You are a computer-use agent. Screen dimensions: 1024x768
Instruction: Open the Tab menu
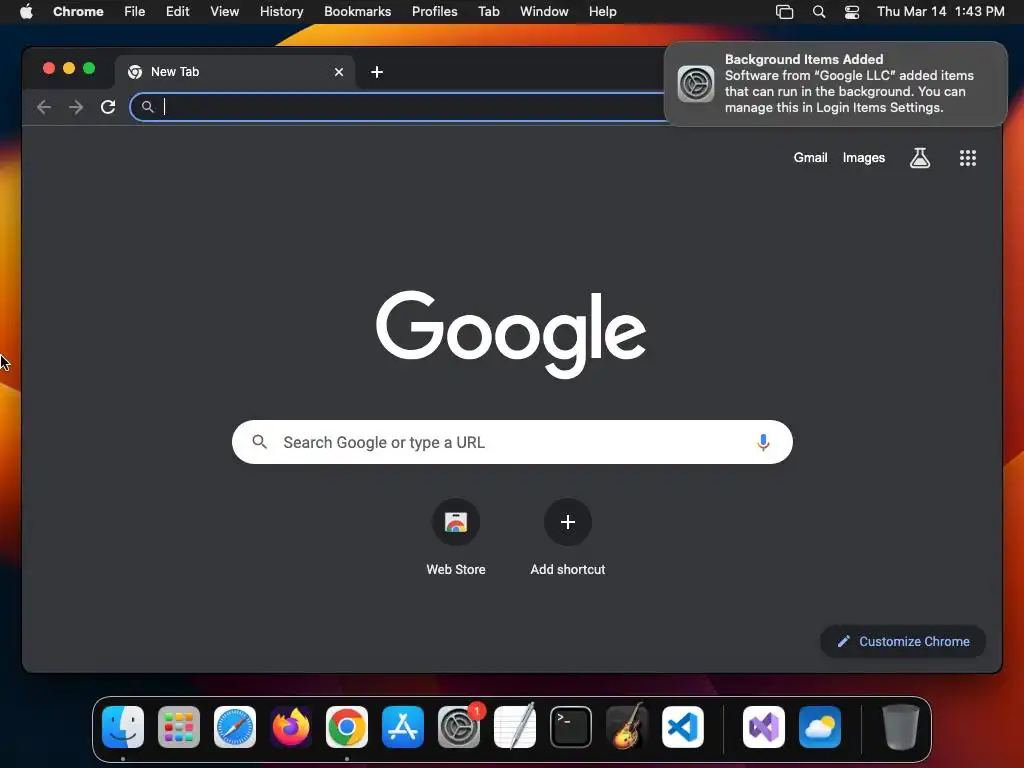click(x=488, y=12)
